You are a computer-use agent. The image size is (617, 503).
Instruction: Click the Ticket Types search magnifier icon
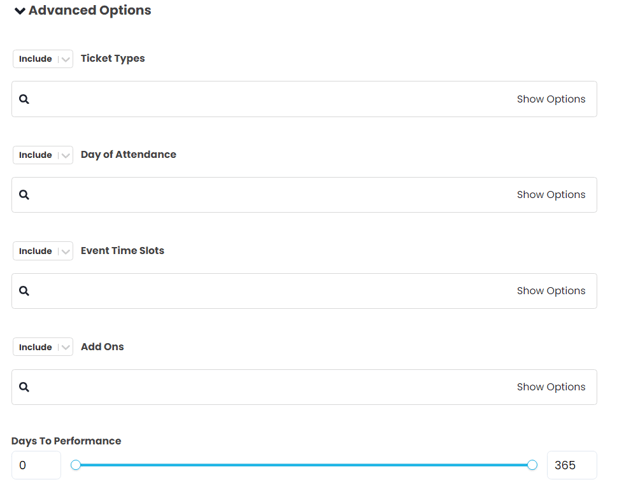pyautogui.click(x=24, y=99)
